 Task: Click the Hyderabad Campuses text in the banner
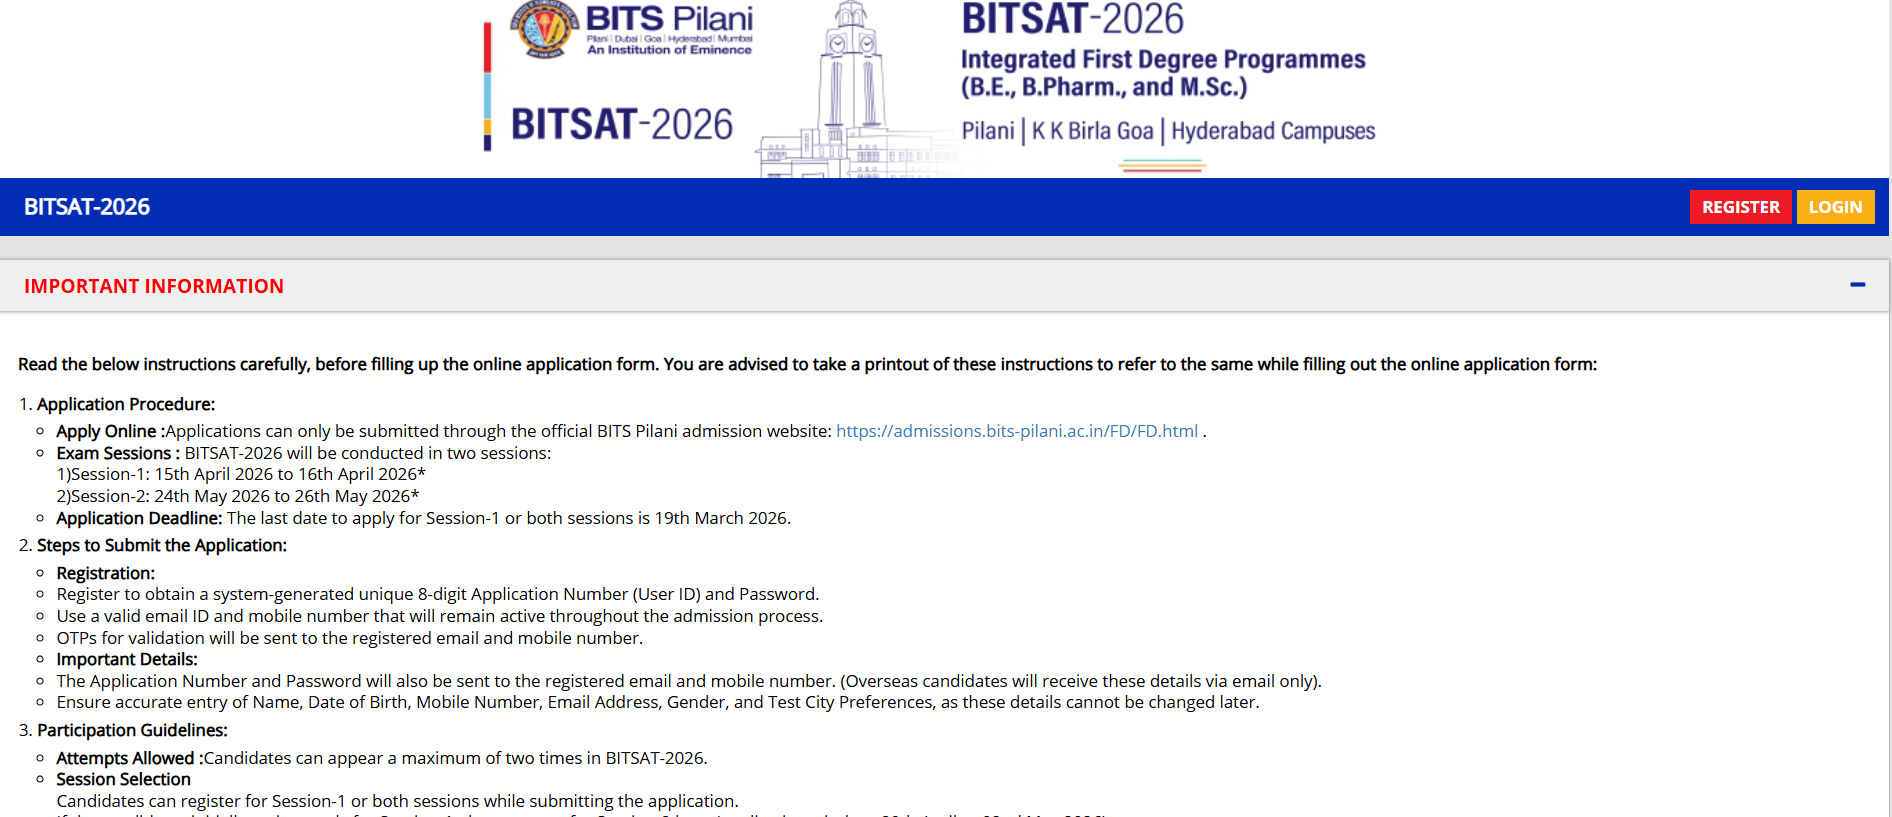pyautogui.click(x=1272, y=131)
